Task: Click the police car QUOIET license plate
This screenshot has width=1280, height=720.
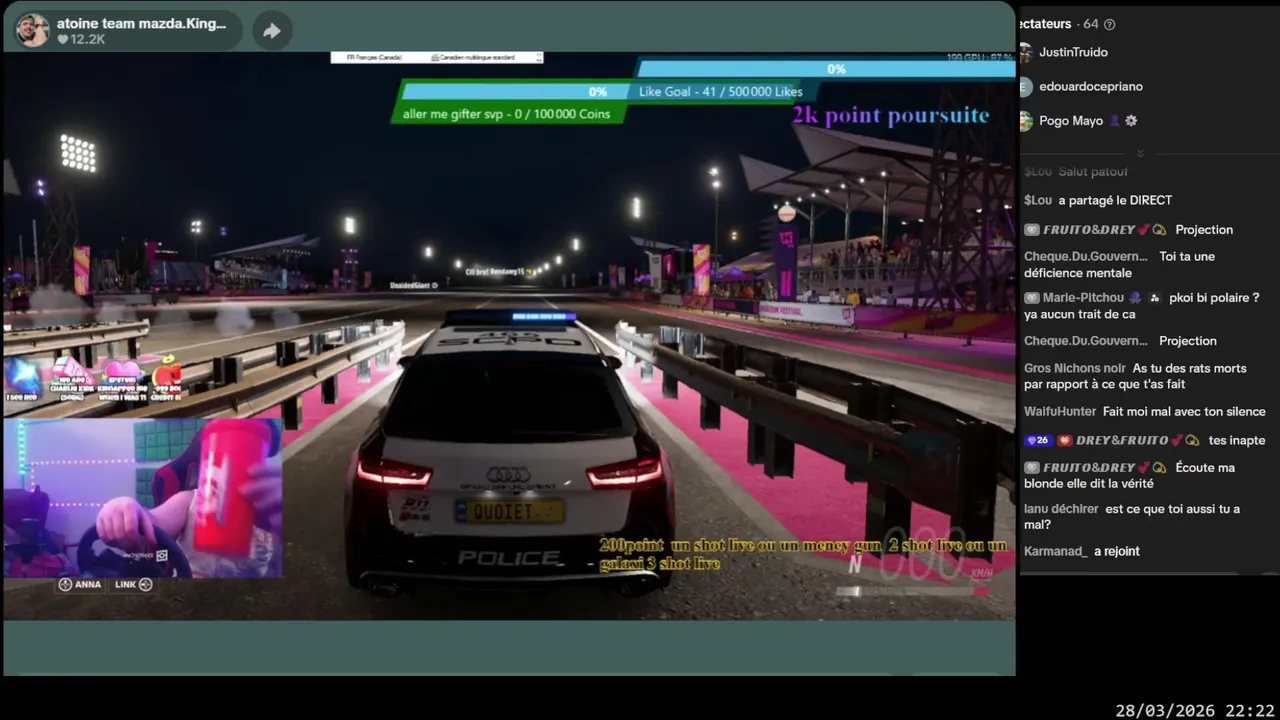Action: point(509,512)
